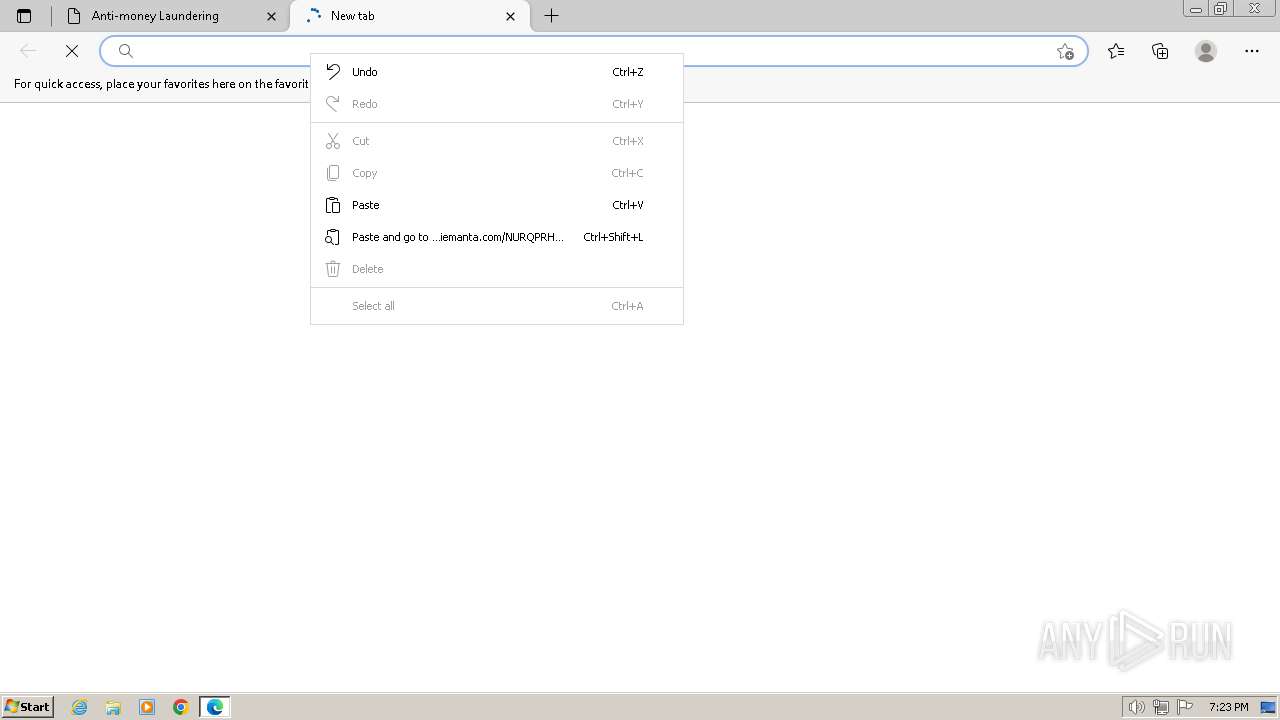
Task: Click the Redo arrow icon
Action: point(333,104)
